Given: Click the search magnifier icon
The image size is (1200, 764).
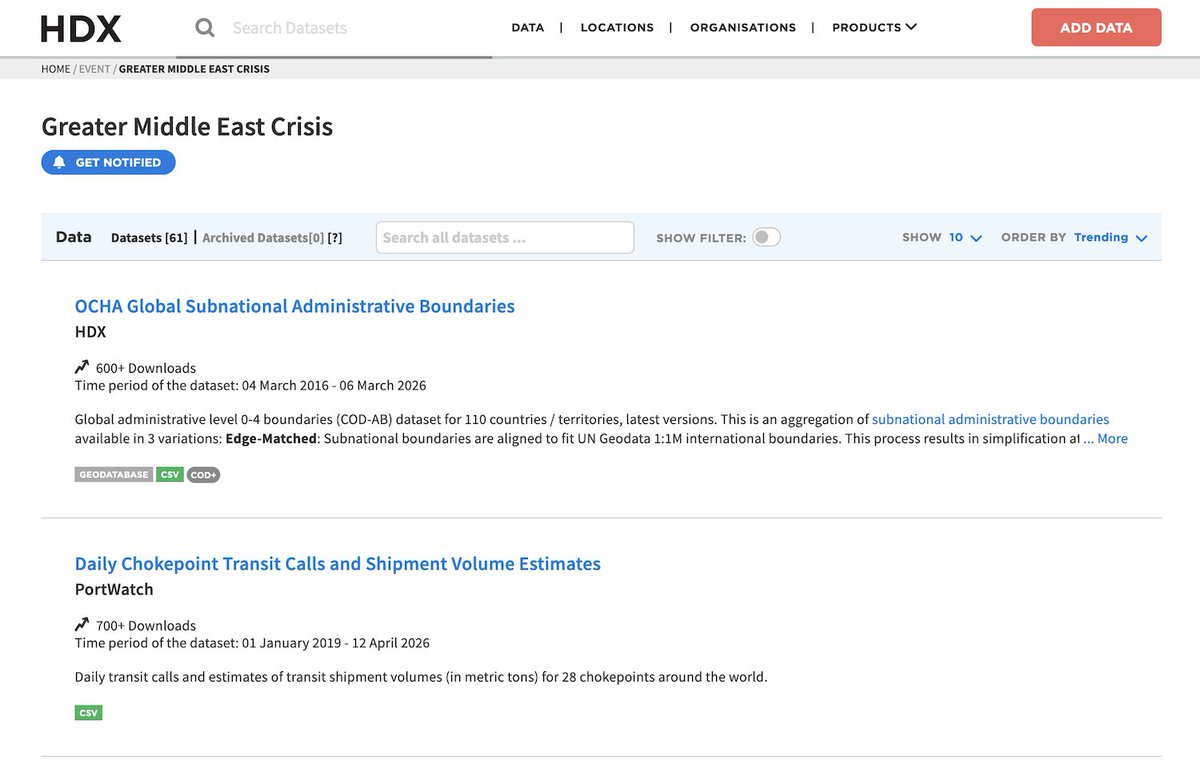Looking at the screenshot, I should point(205,28).
